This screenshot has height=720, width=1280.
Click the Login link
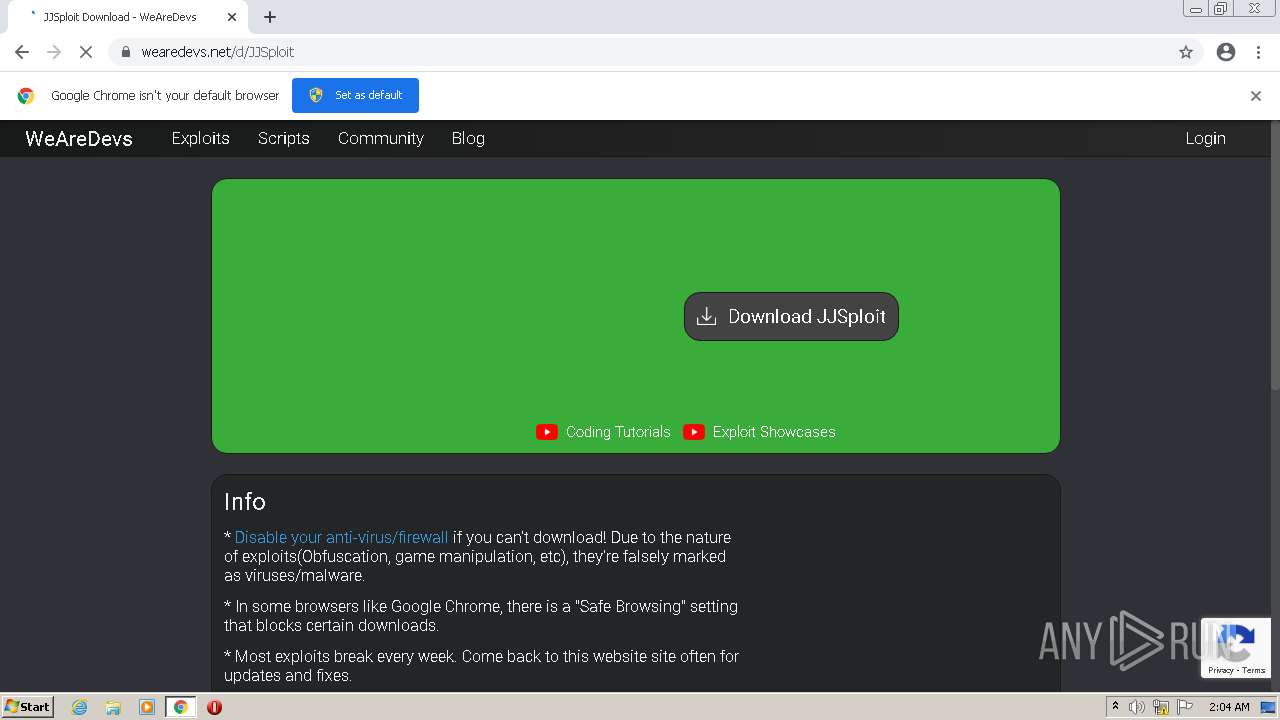point(1205,138)
